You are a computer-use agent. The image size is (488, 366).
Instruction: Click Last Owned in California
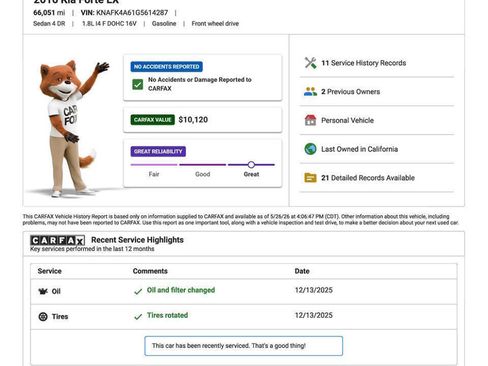[x=360, y=149]
